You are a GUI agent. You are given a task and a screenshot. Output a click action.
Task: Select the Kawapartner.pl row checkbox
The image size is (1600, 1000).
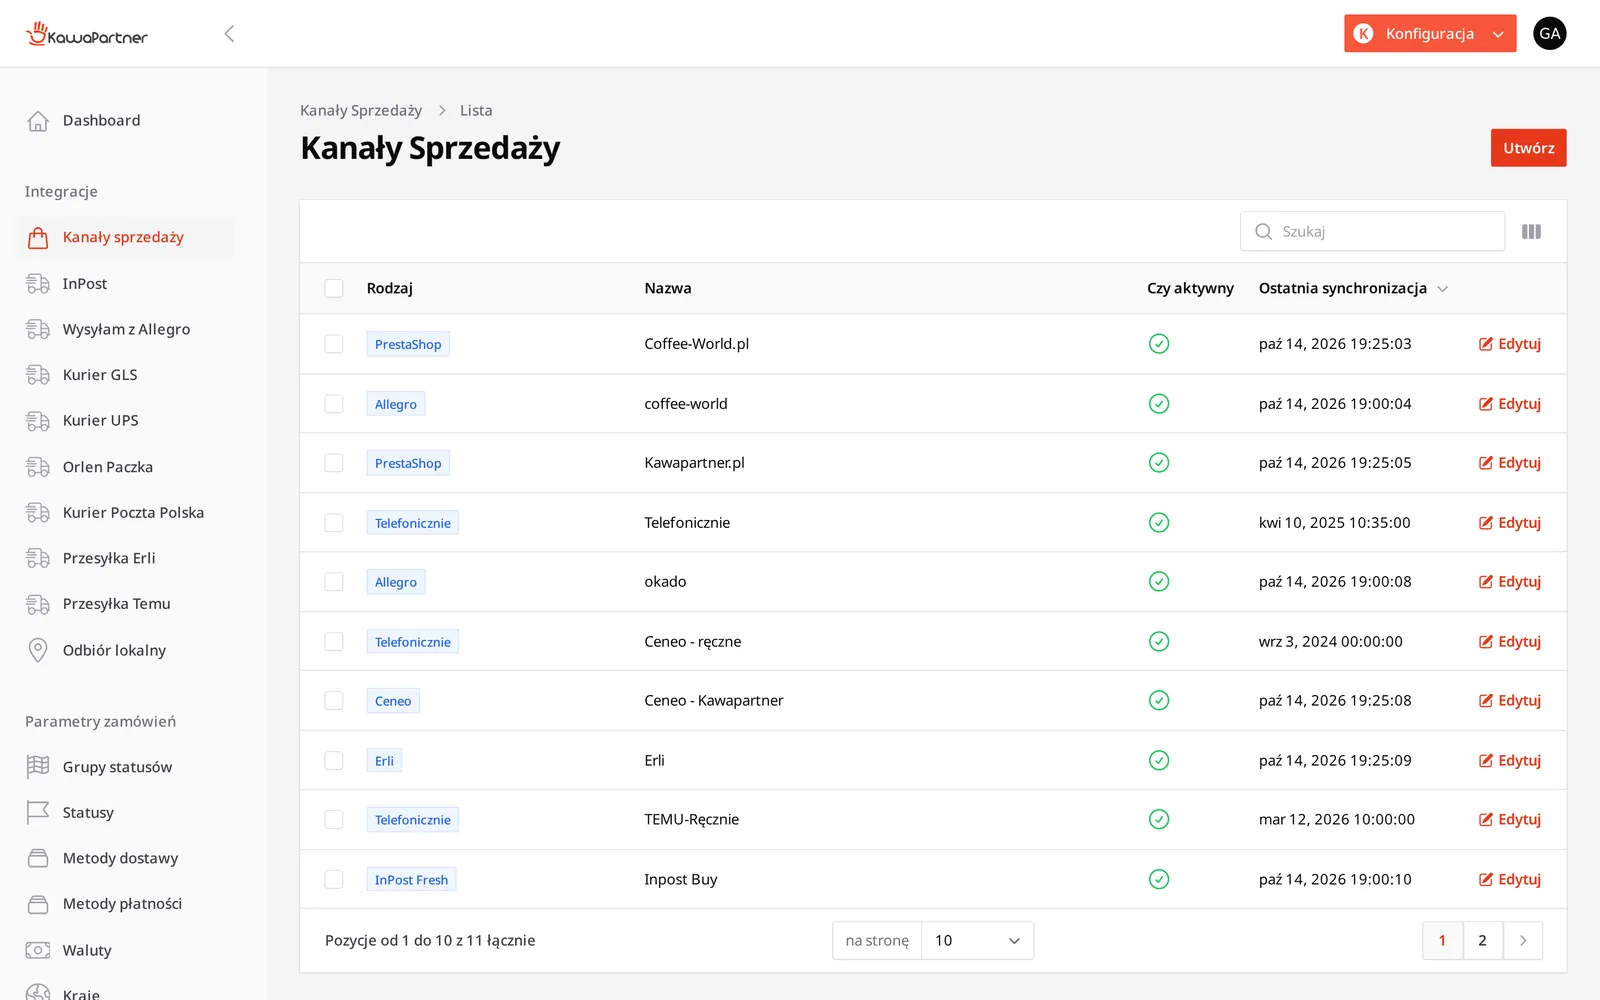point(334,463)
